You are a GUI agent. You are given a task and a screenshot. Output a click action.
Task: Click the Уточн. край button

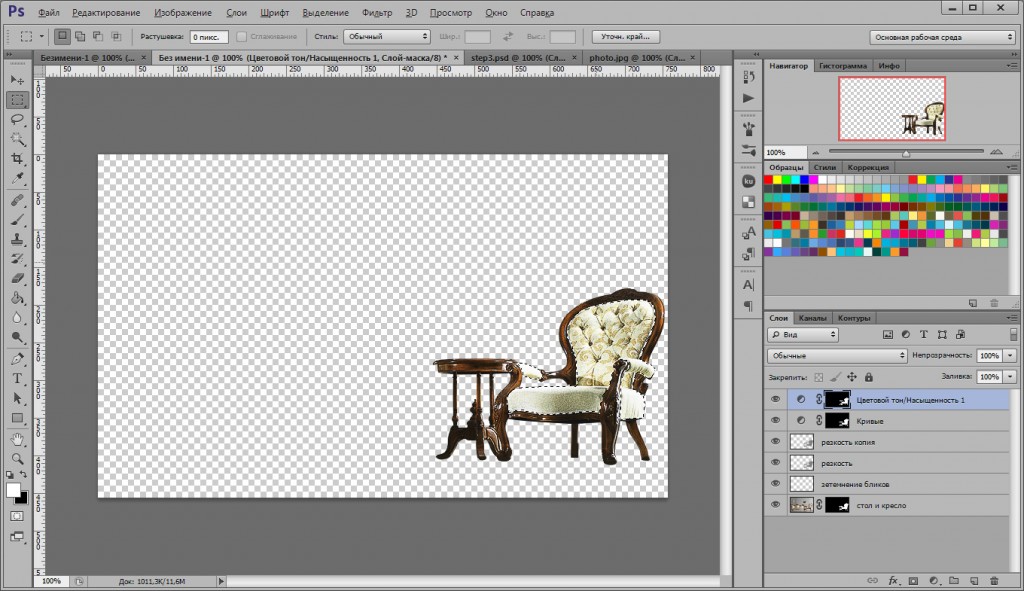pos(626,37)
